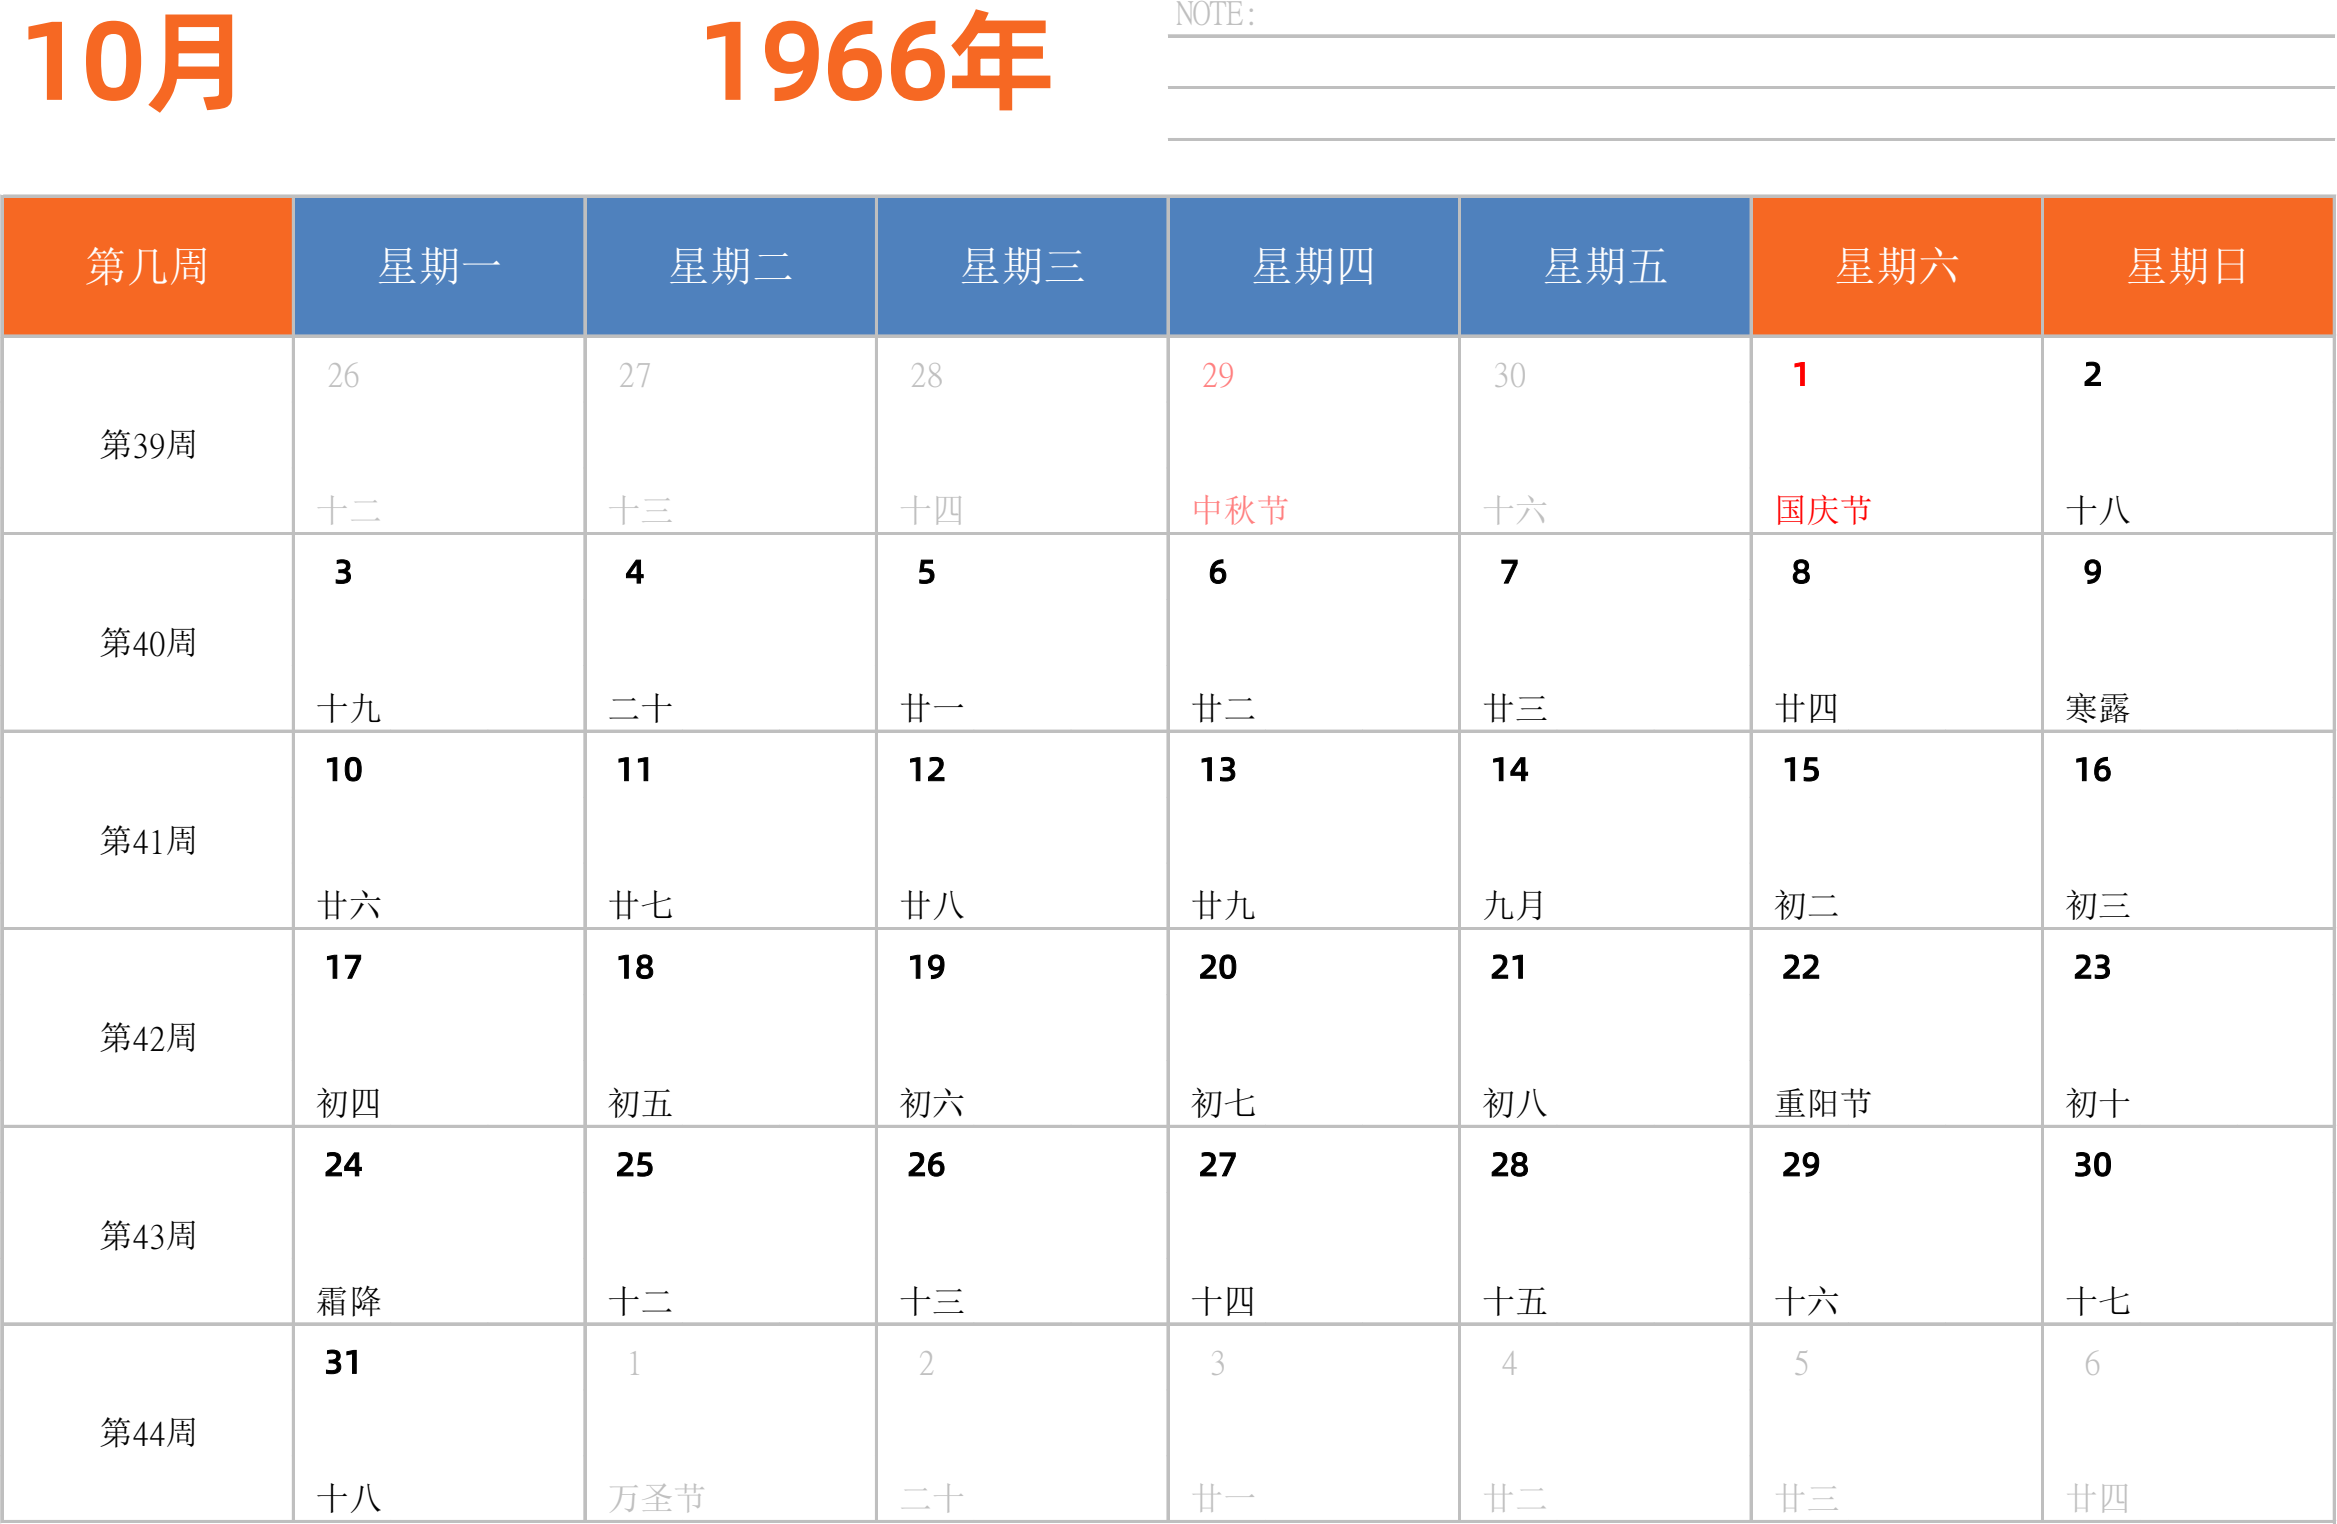Select October 25 date number
The image size is (2337, 1524).
(634, 1165)
